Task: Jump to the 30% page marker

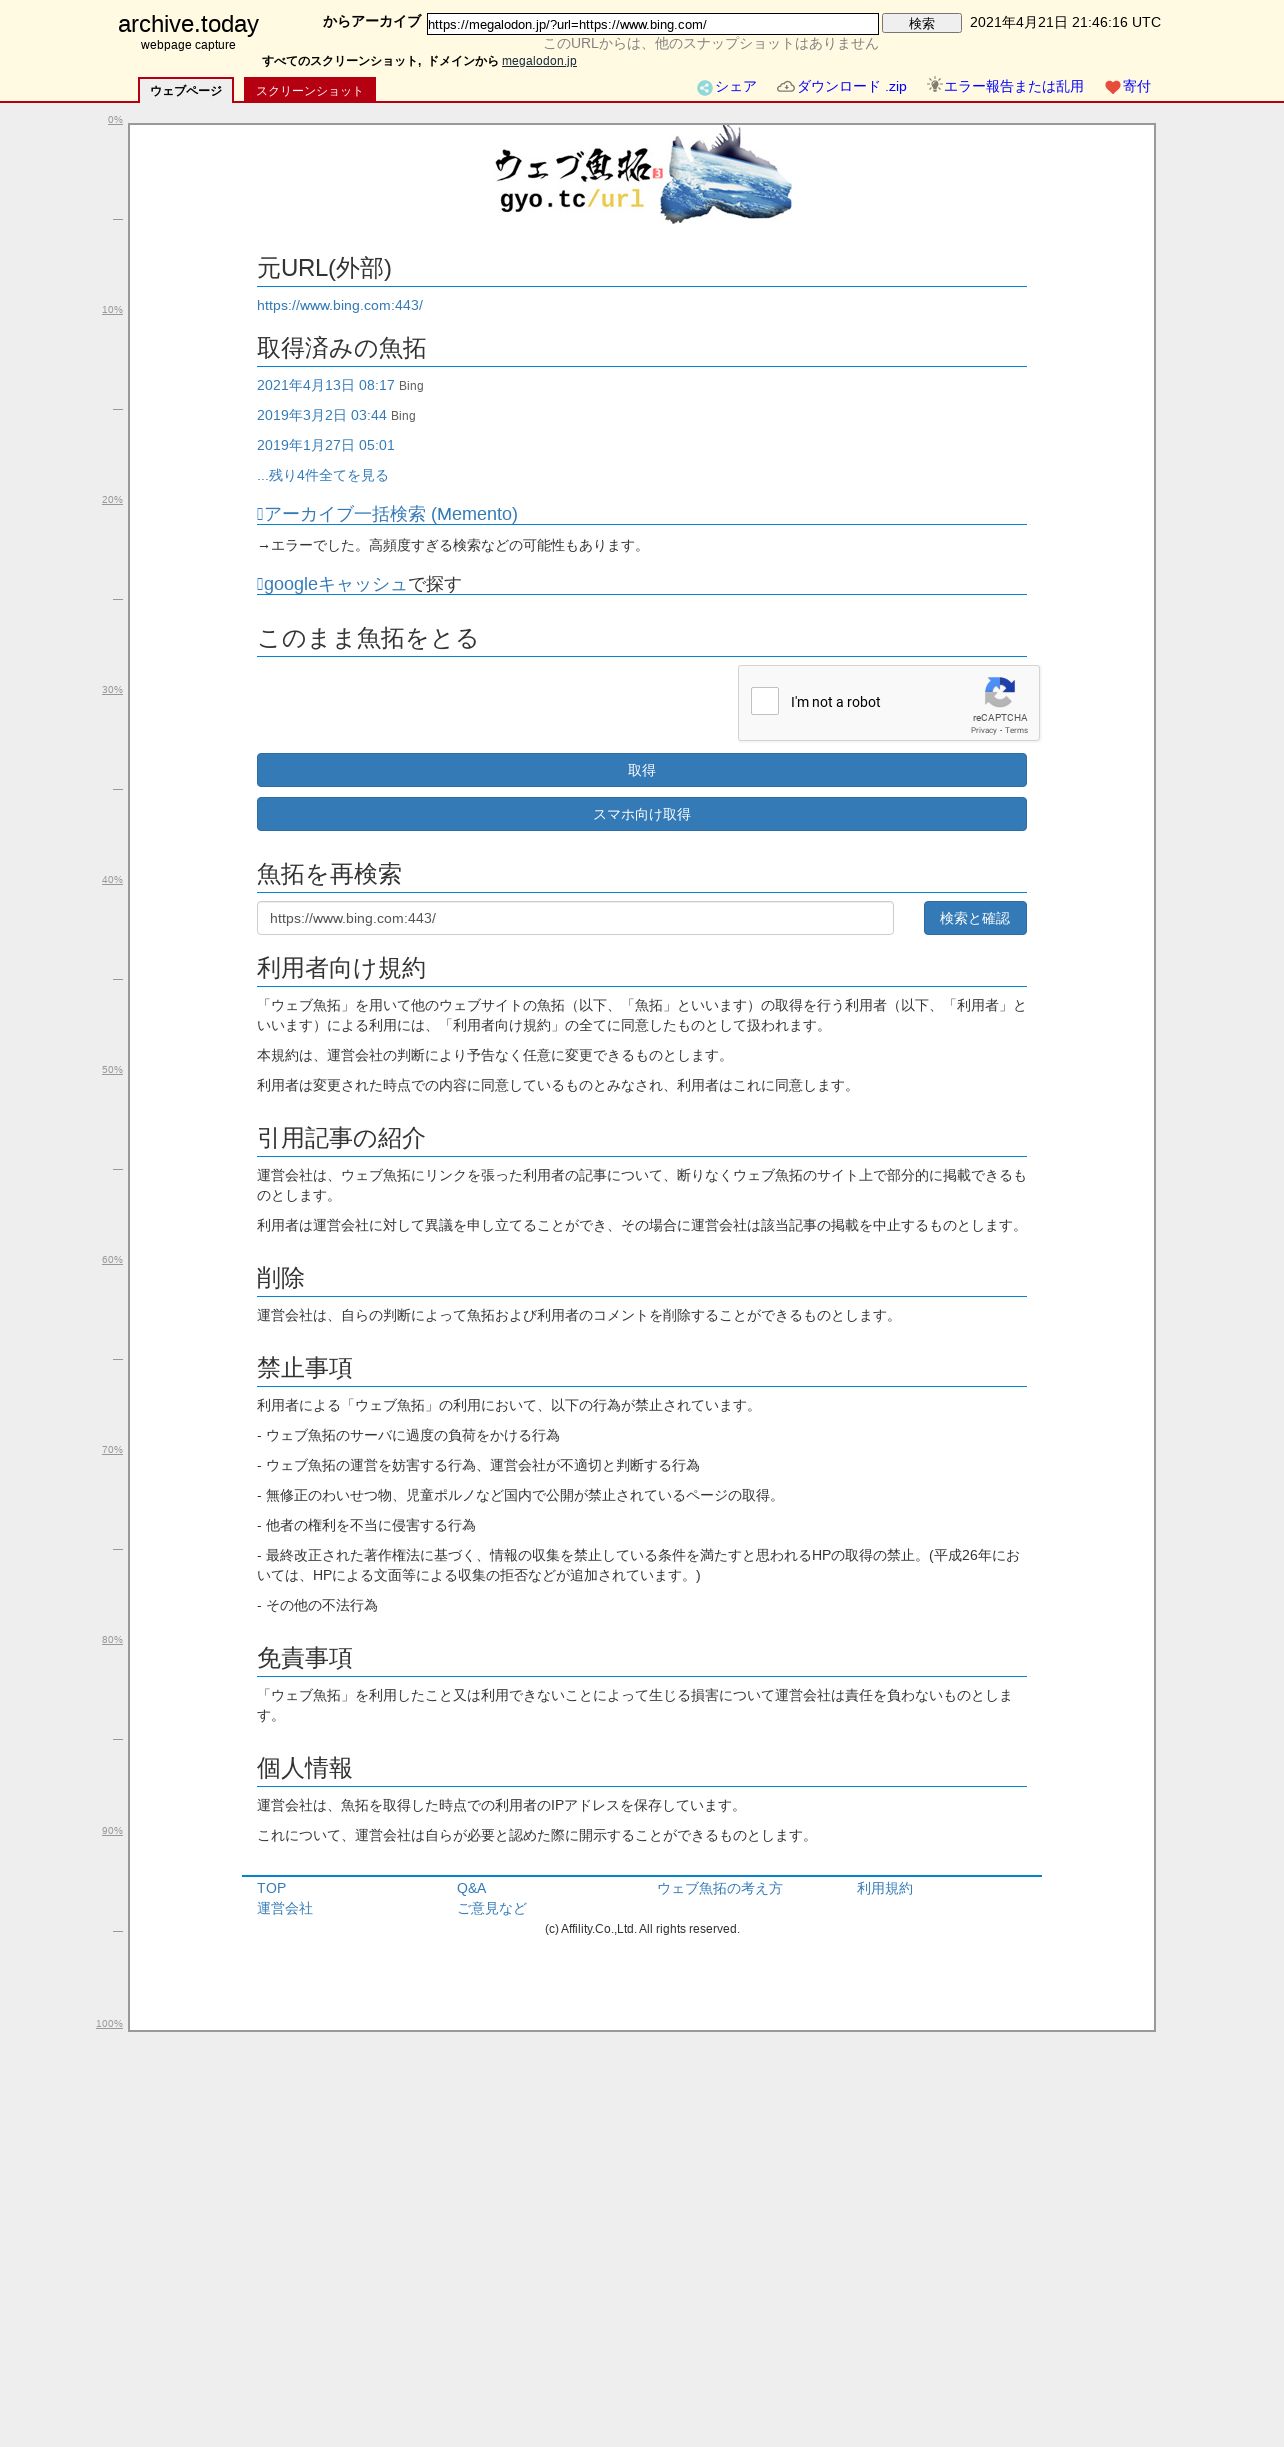Action: (112, 690)
